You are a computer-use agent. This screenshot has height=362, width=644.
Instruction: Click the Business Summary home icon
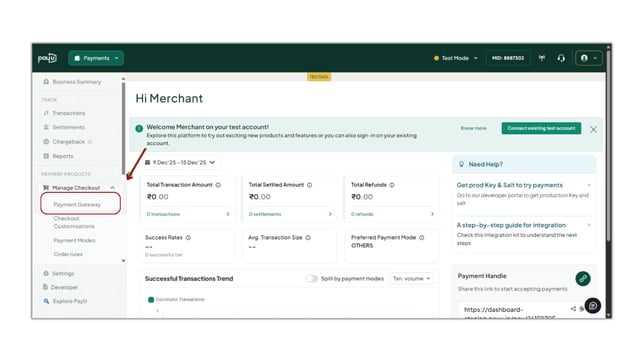pyautogui.click(x=46, y=82)
